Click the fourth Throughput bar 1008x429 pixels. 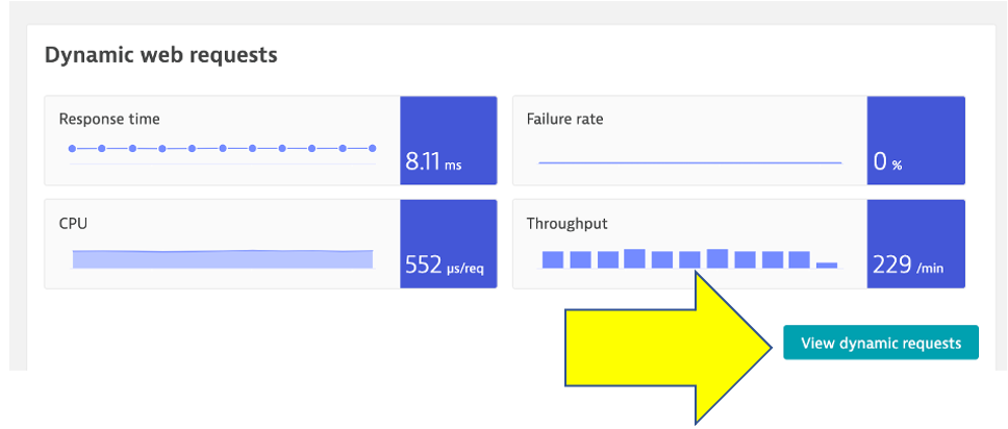click(634, 259)
